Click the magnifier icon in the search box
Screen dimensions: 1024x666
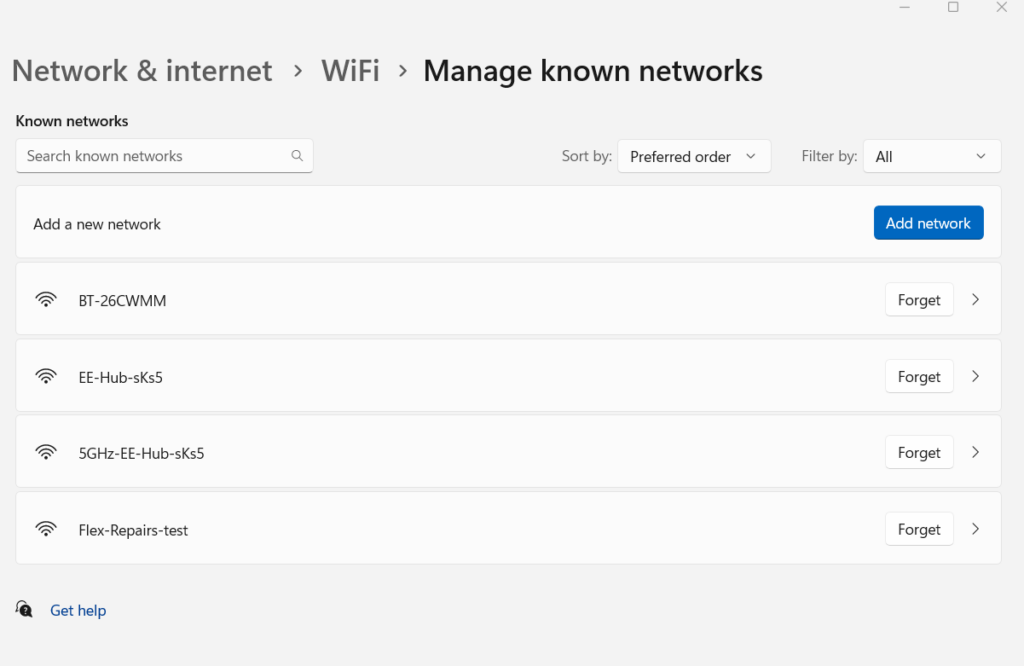click(297, 156)
